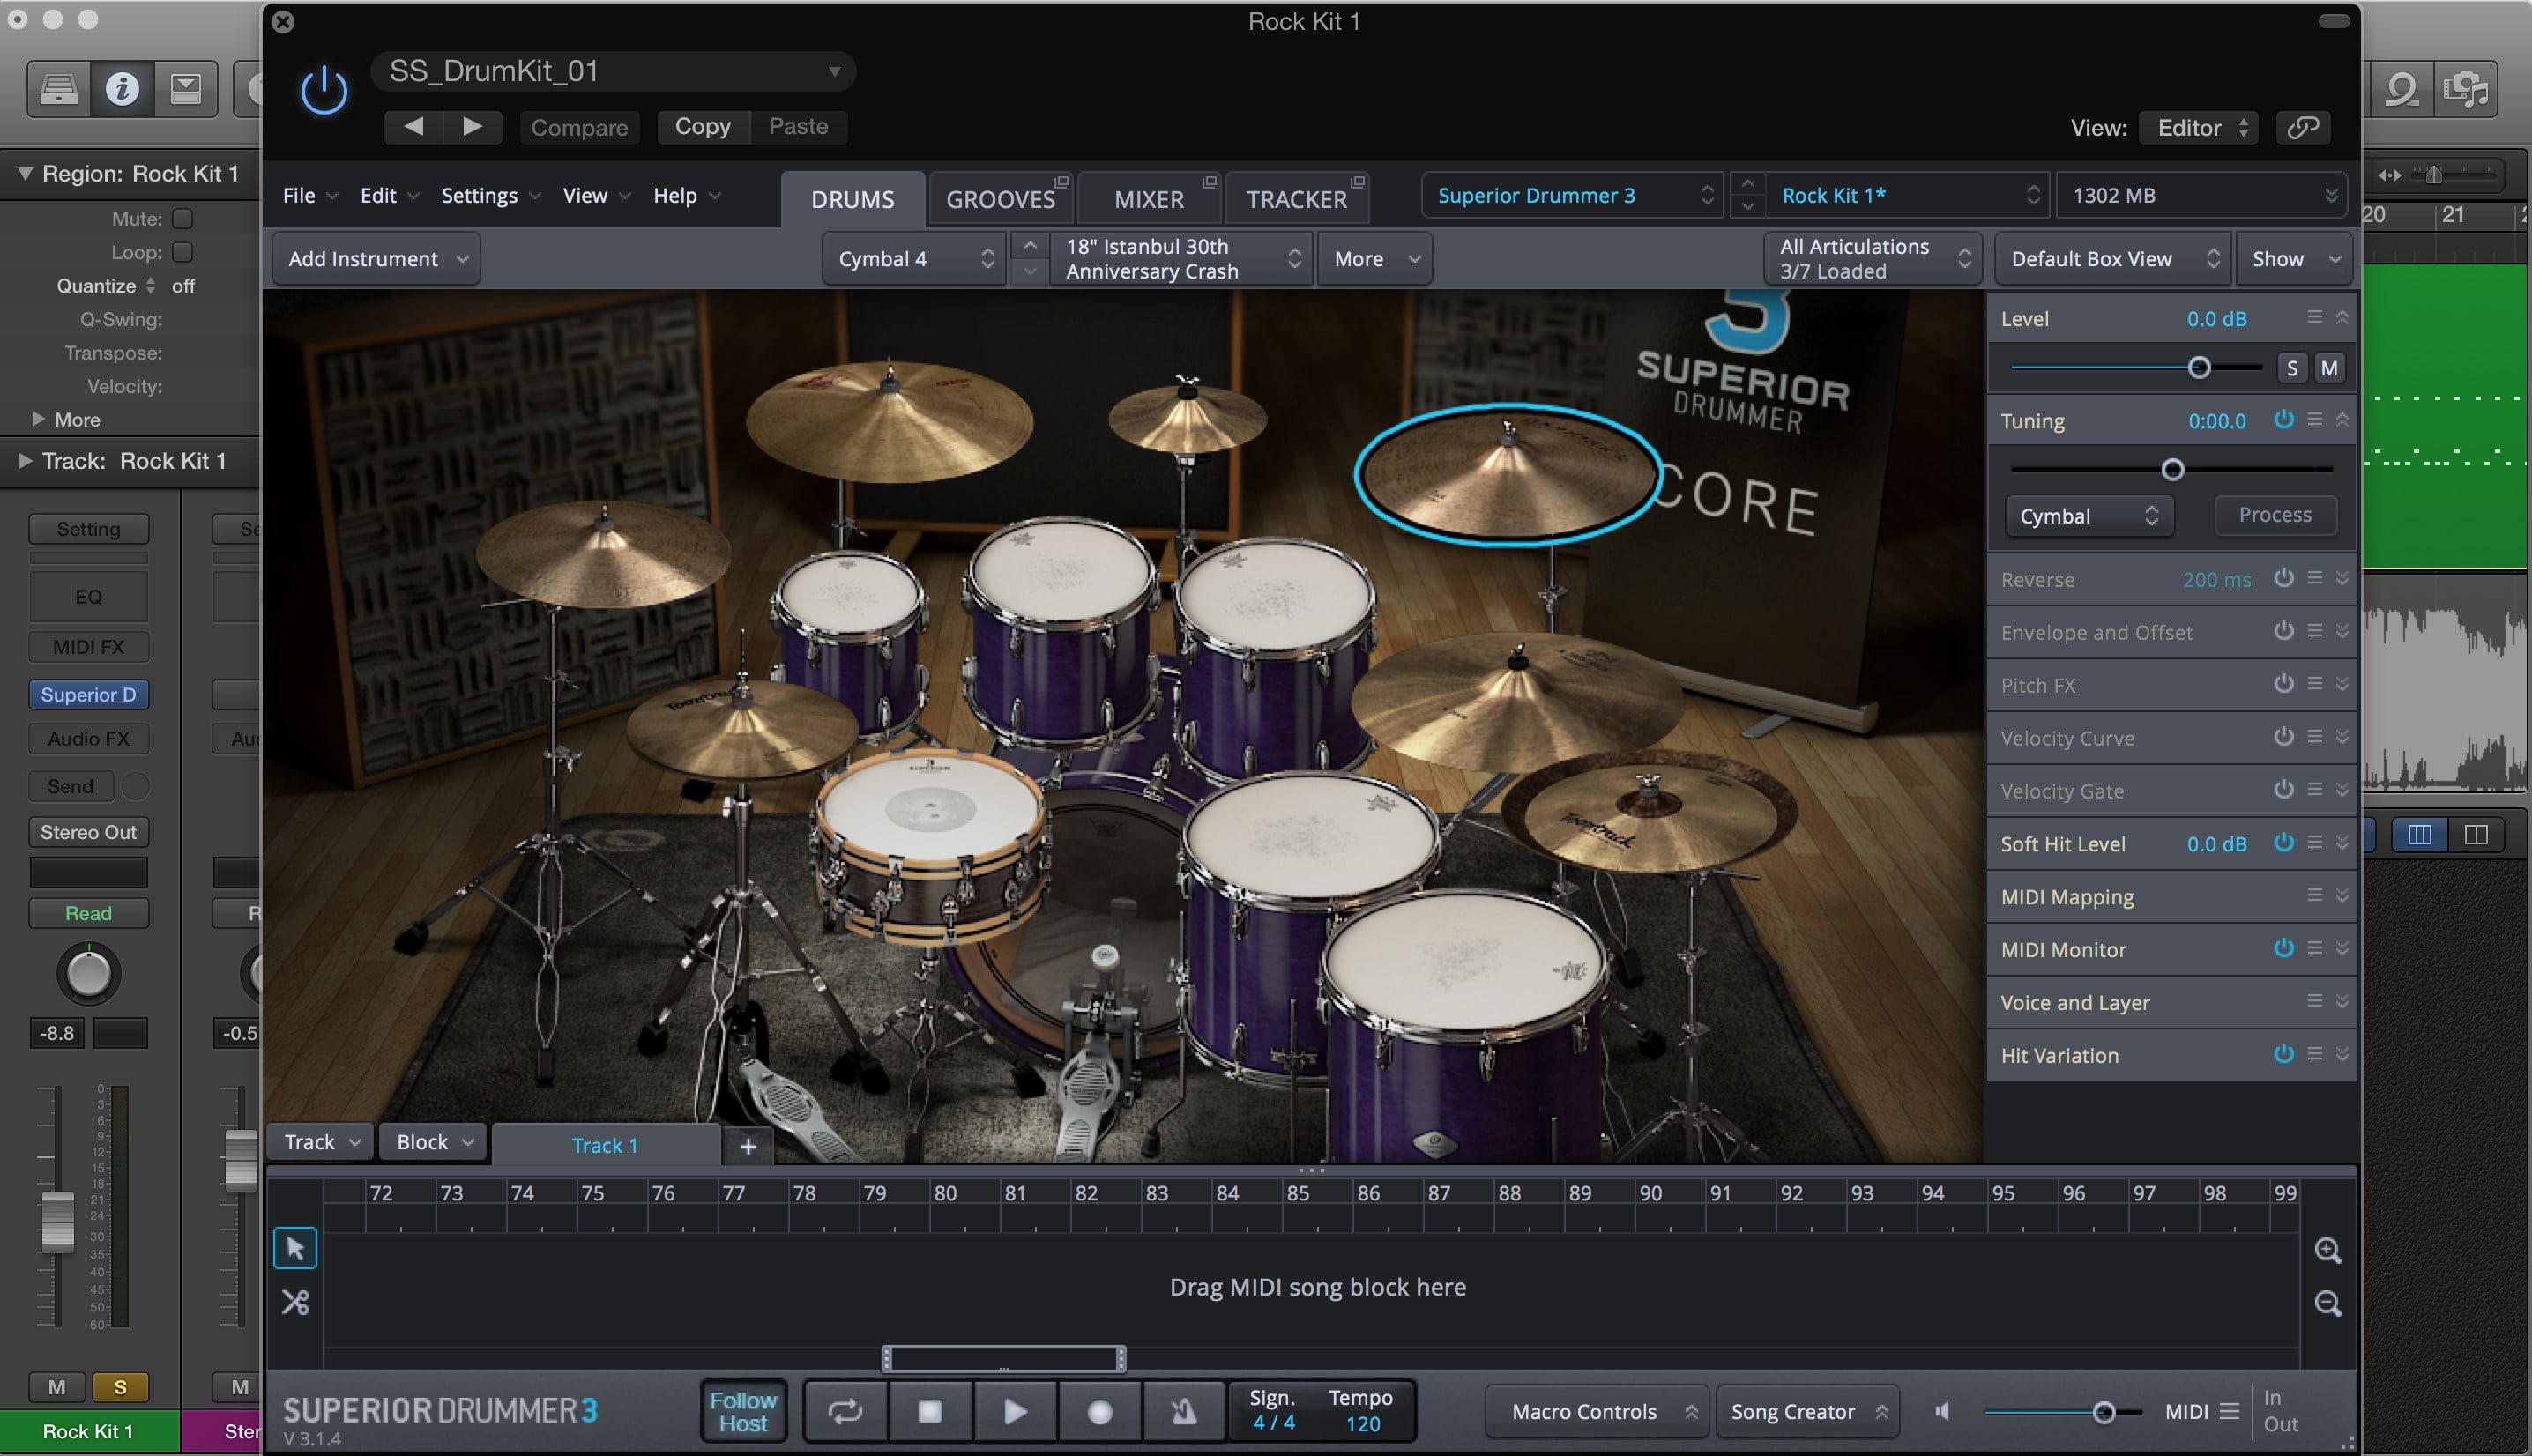Zoom in the song track timeline
Image resolution: width=2532 pixels, height=1456 pixels.
(x=2328, y=1249)
